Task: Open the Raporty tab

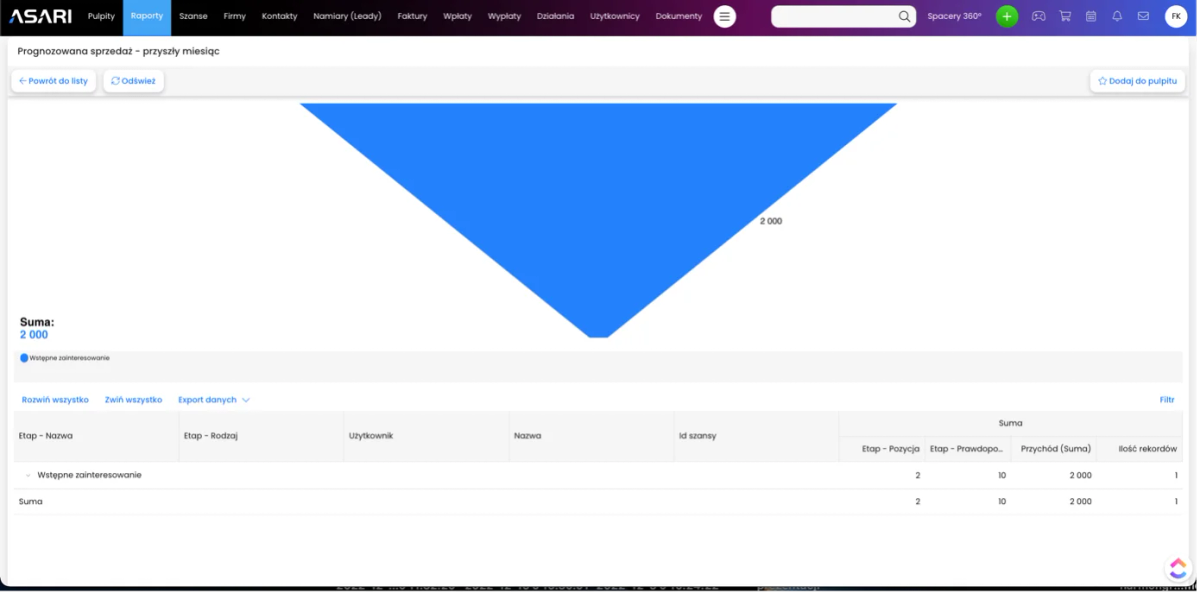Action: (147, 16)
